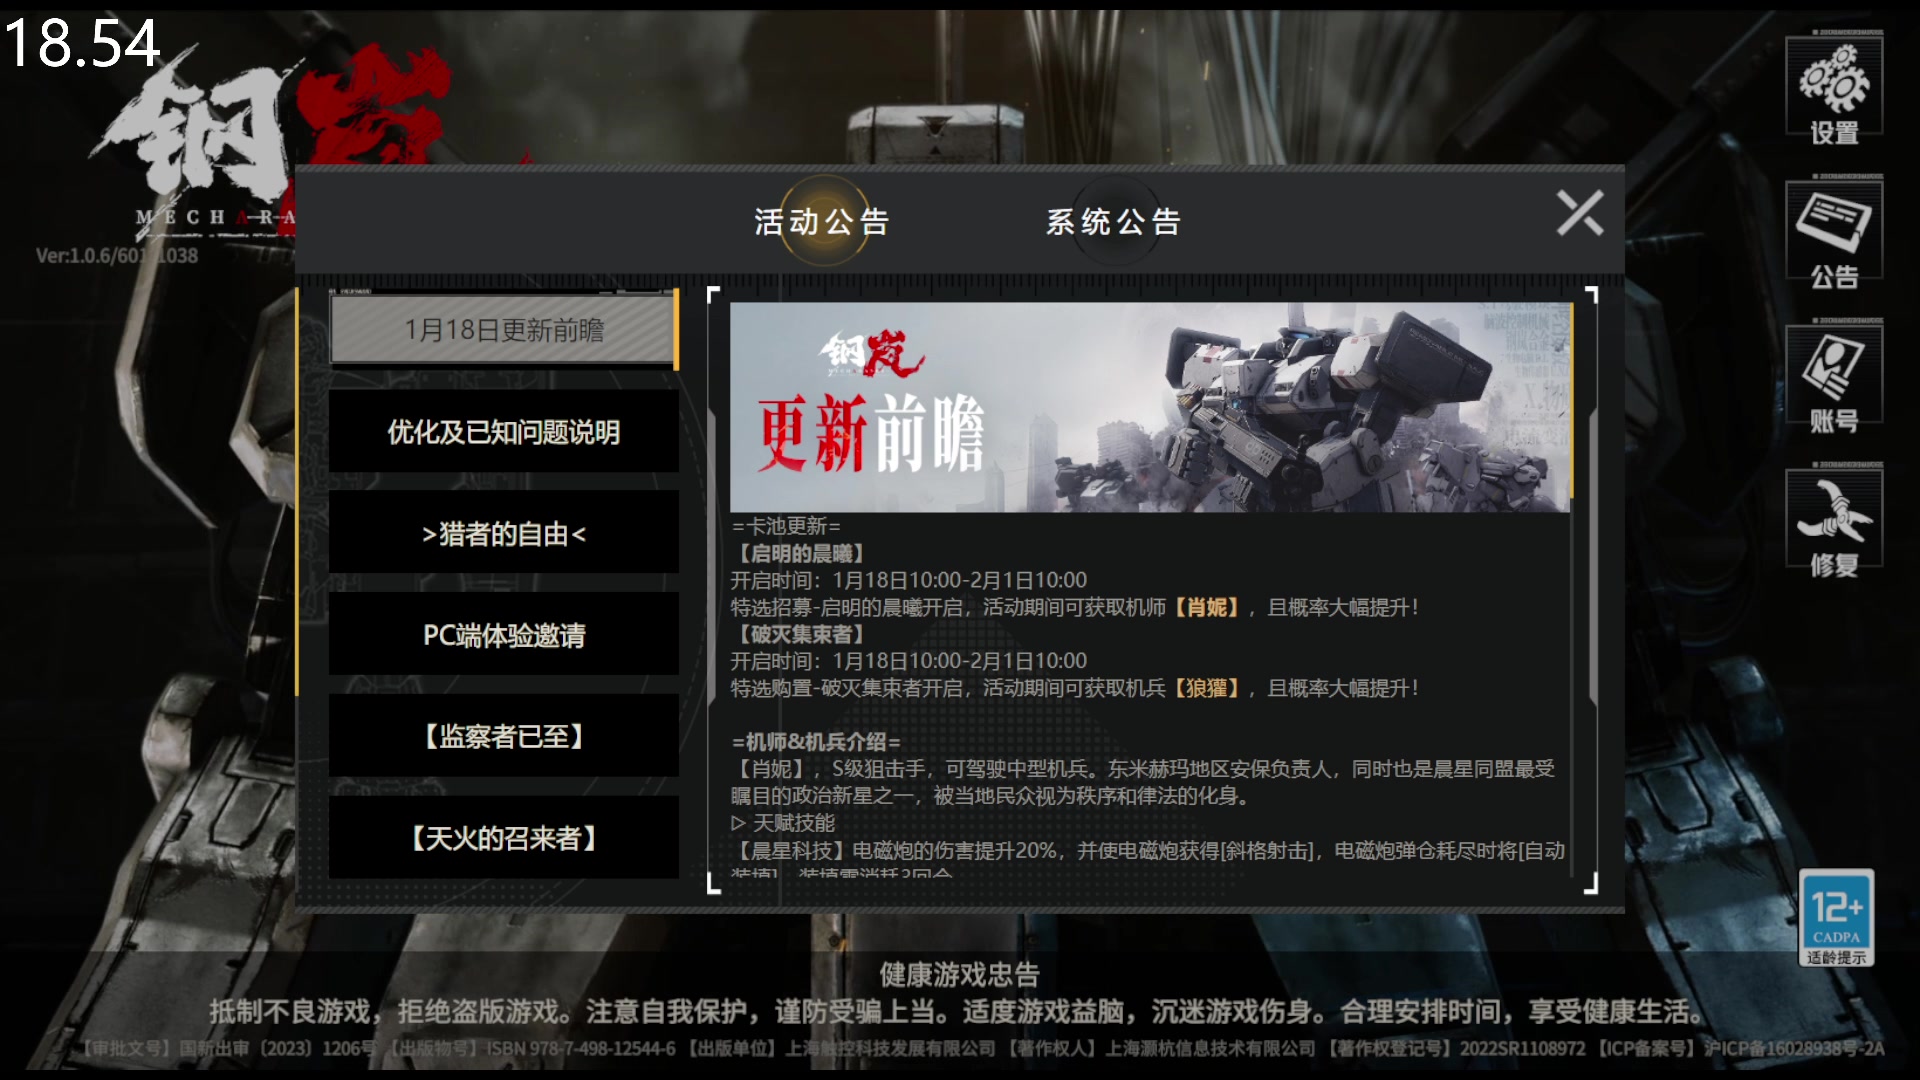This screenshot has height=1080, width=1920.
Task: Click the 【启明的晨曦】 heading text
Action: pyautogui.click(x=800, y=553)
